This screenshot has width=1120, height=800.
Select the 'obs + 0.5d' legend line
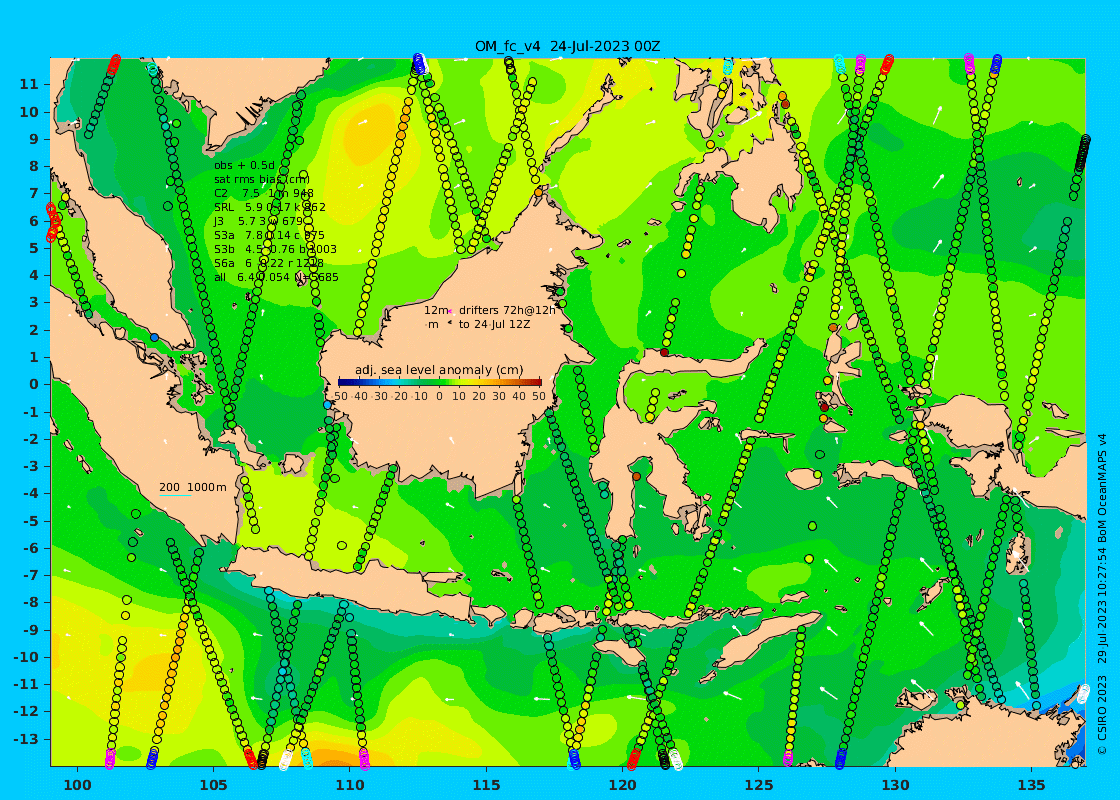point(244,166)
